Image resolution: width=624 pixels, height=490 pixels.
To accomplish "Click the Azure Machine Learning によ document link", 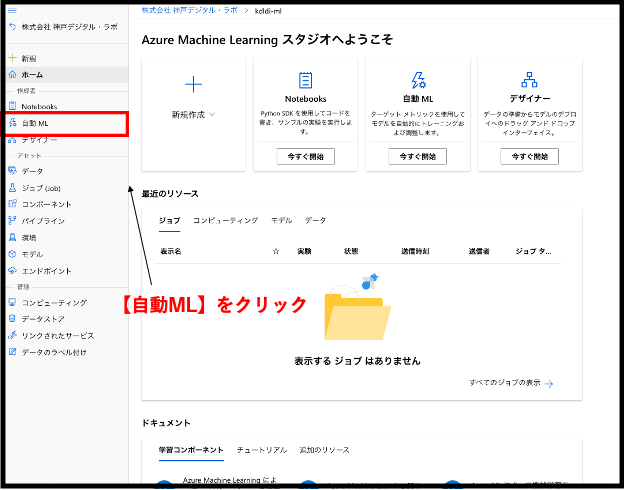I will [x=230, y=480].
